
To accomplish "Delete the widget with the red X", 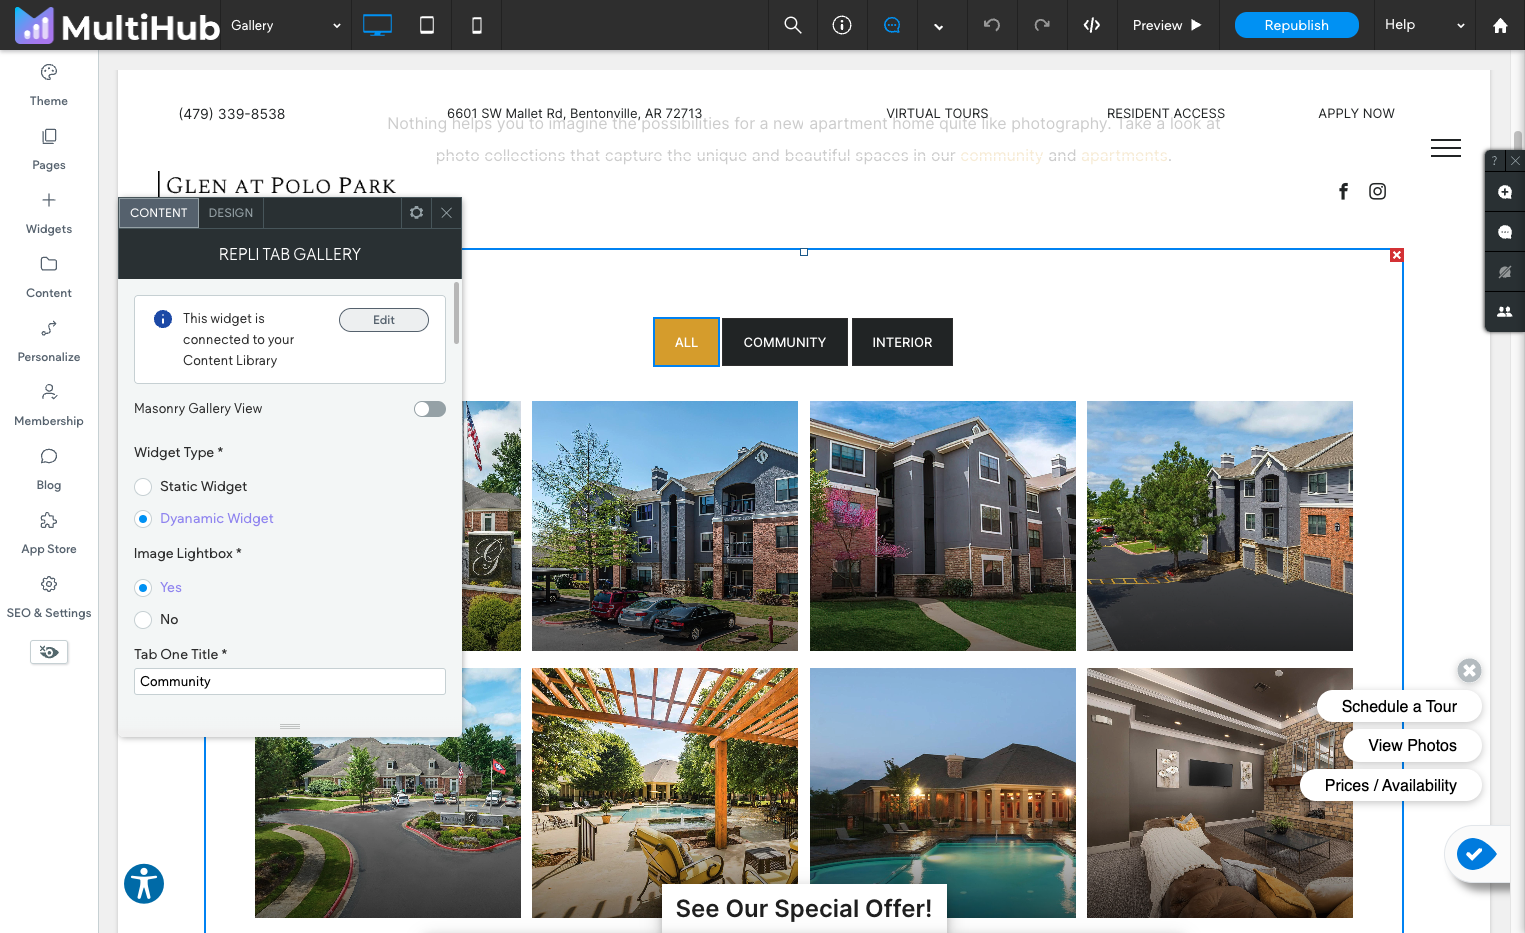I will tap(1397, 255).
